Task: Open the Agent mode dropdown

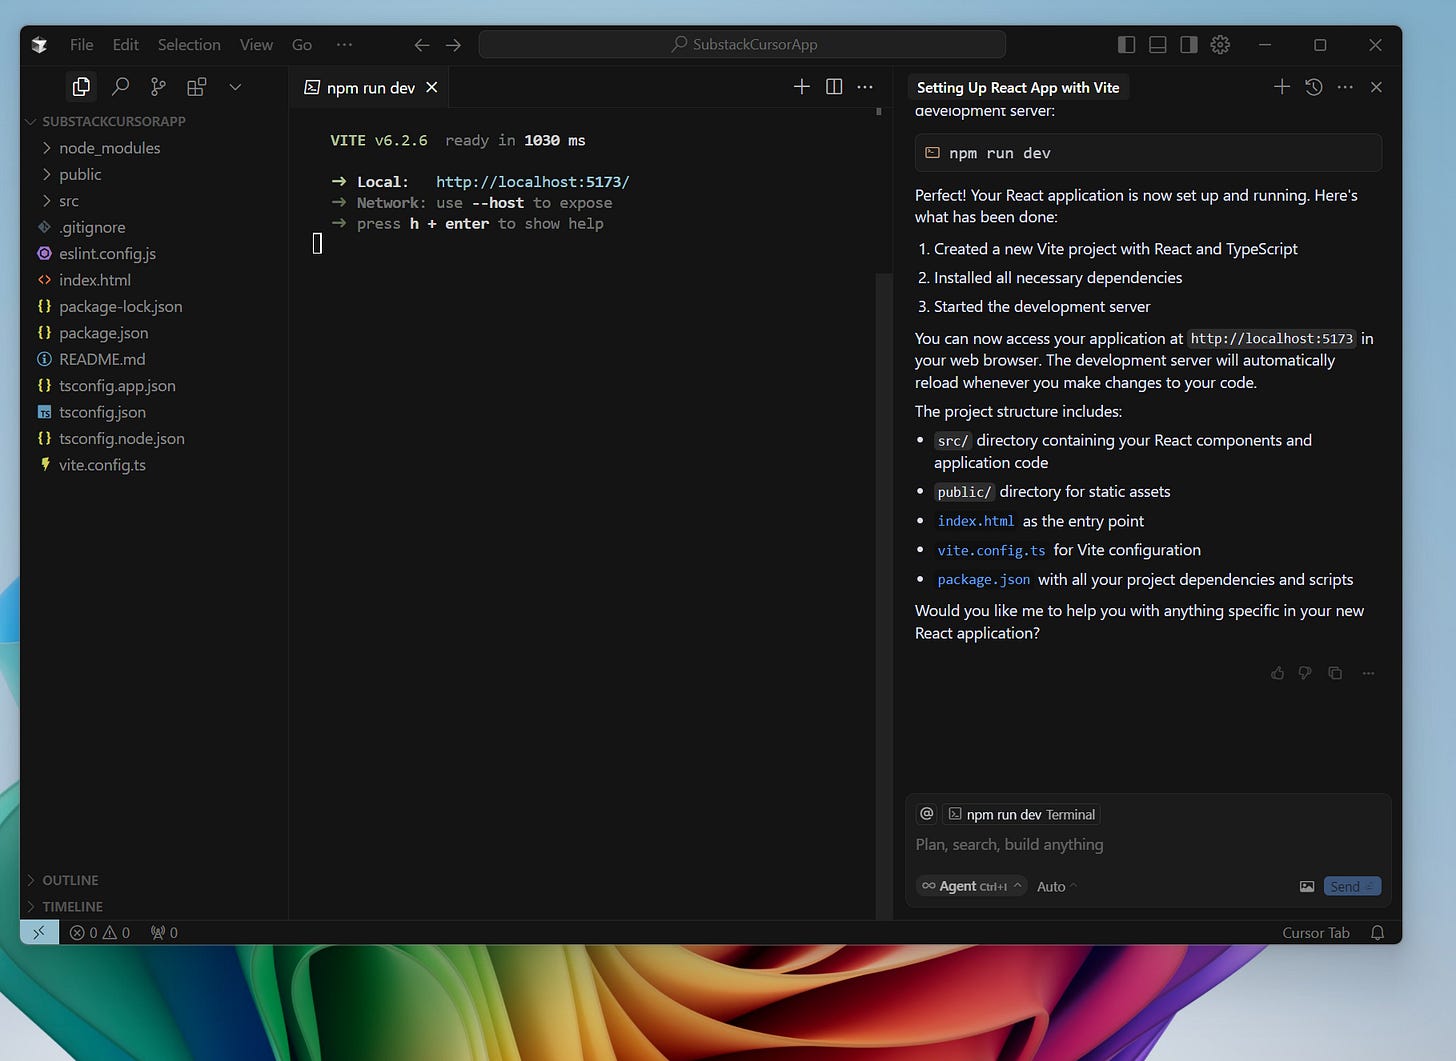Action: [972, 886]
